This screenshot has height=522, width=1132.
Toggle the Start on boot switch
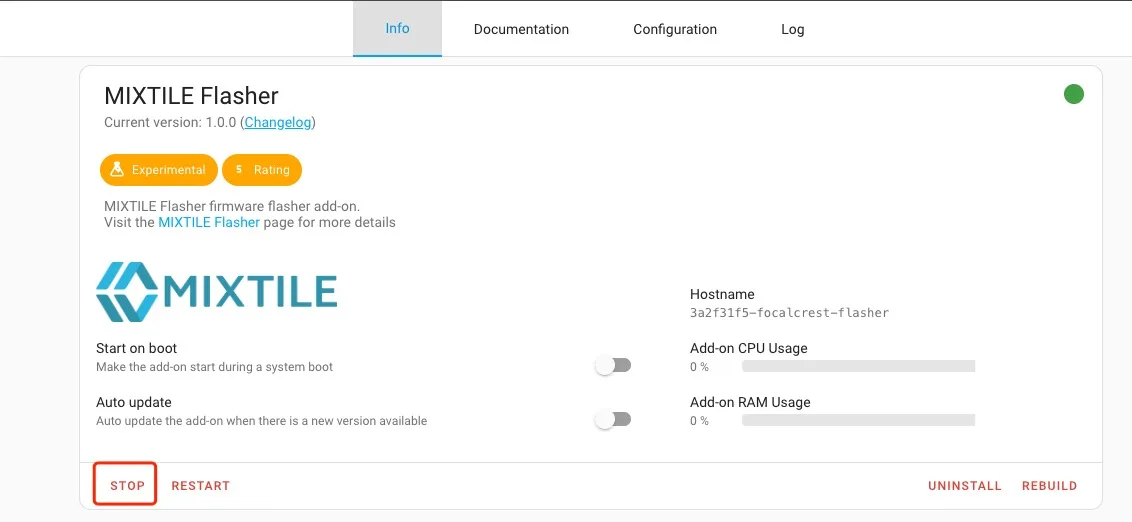[x=613, y=365]
